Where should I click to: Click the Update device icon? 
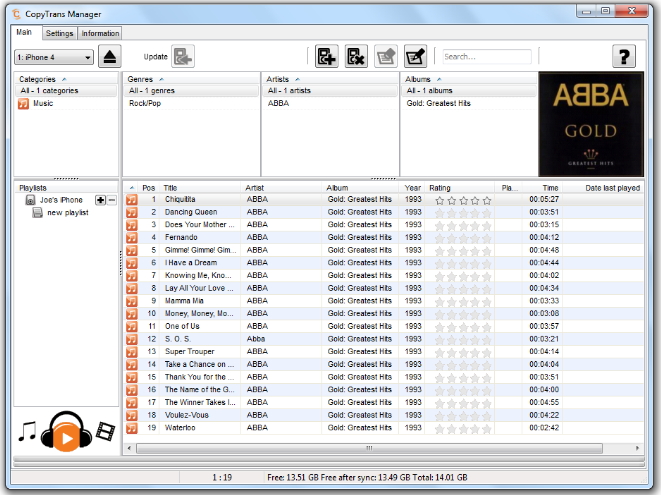(183, 57)
